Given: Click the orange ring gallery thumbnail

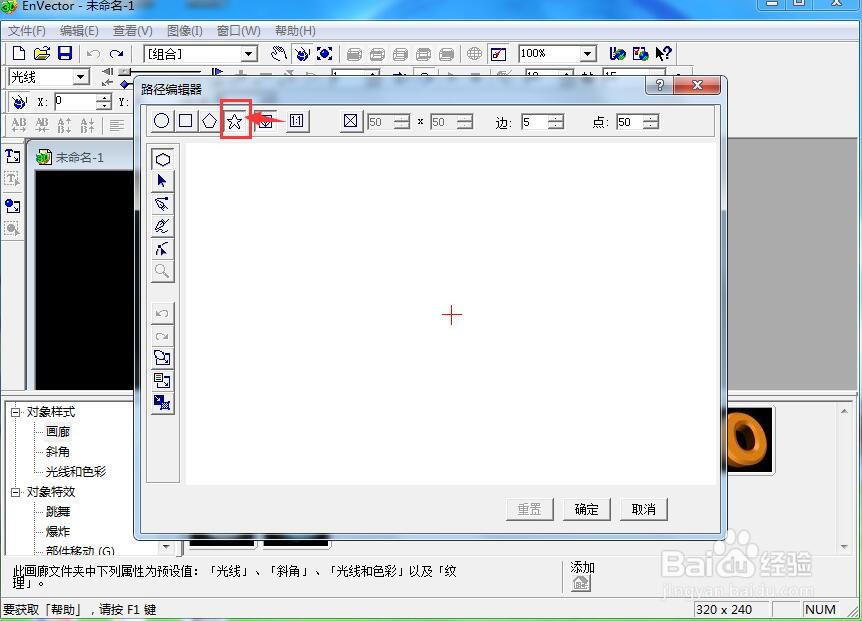Looking at the screenshot, I should tap(750, 440).
